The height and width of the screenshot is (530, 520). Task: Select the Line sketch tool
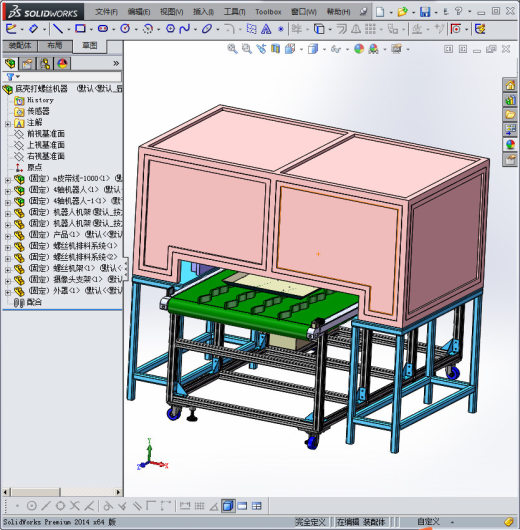[58, 29]
